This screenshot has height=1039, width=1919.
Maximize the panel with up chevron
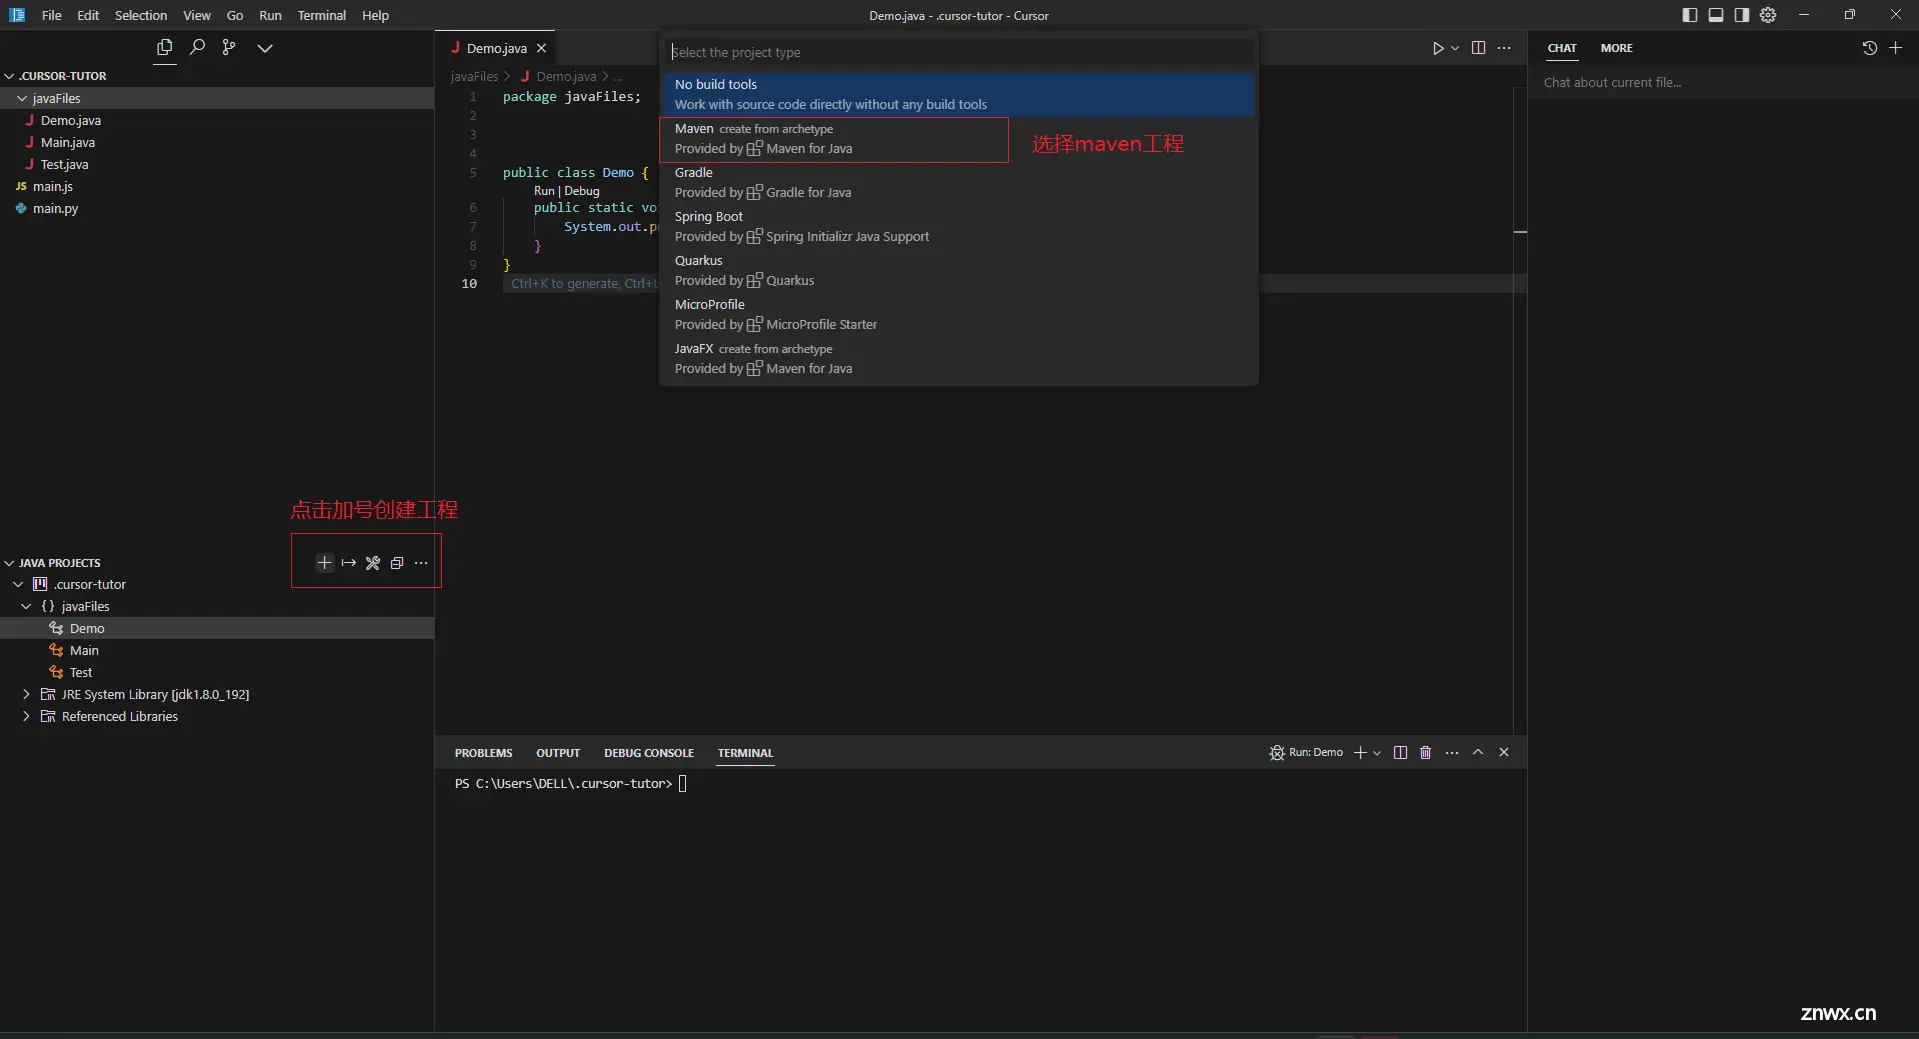tap(1478, 753)
